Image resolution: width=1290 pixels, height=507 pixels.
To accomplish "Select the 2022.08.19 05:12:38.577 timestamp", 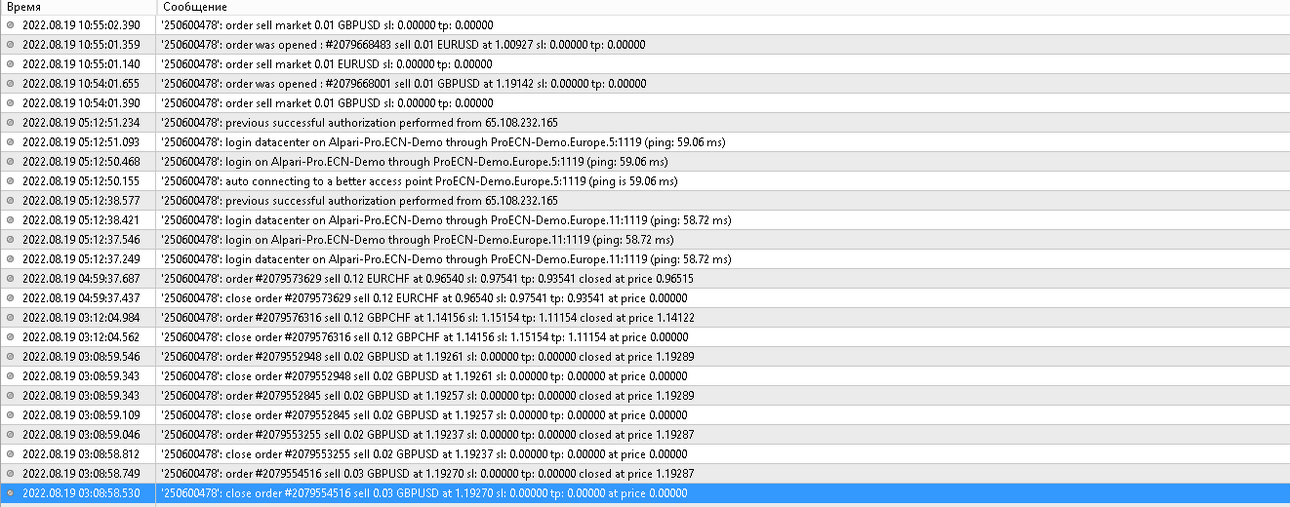I will point(81,201).
